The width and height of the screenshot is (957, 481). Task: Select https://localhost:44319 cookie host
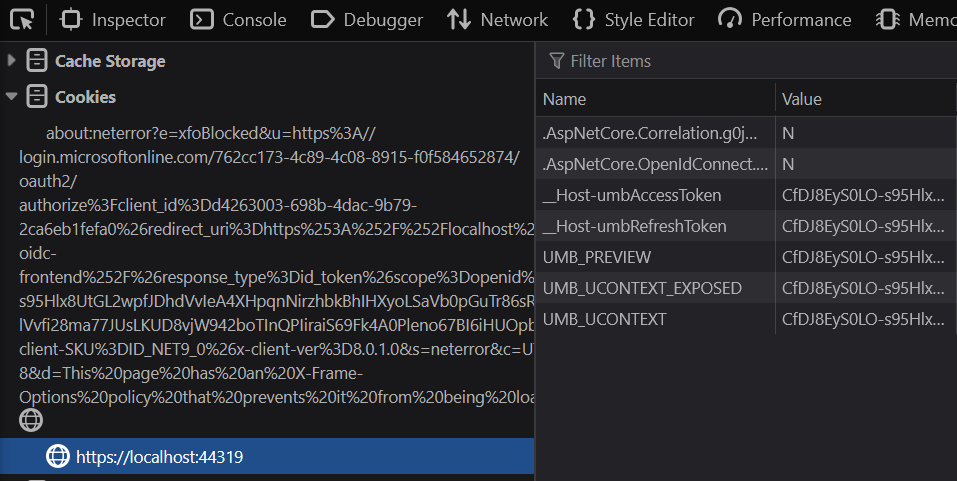click(x=160, y=457)
